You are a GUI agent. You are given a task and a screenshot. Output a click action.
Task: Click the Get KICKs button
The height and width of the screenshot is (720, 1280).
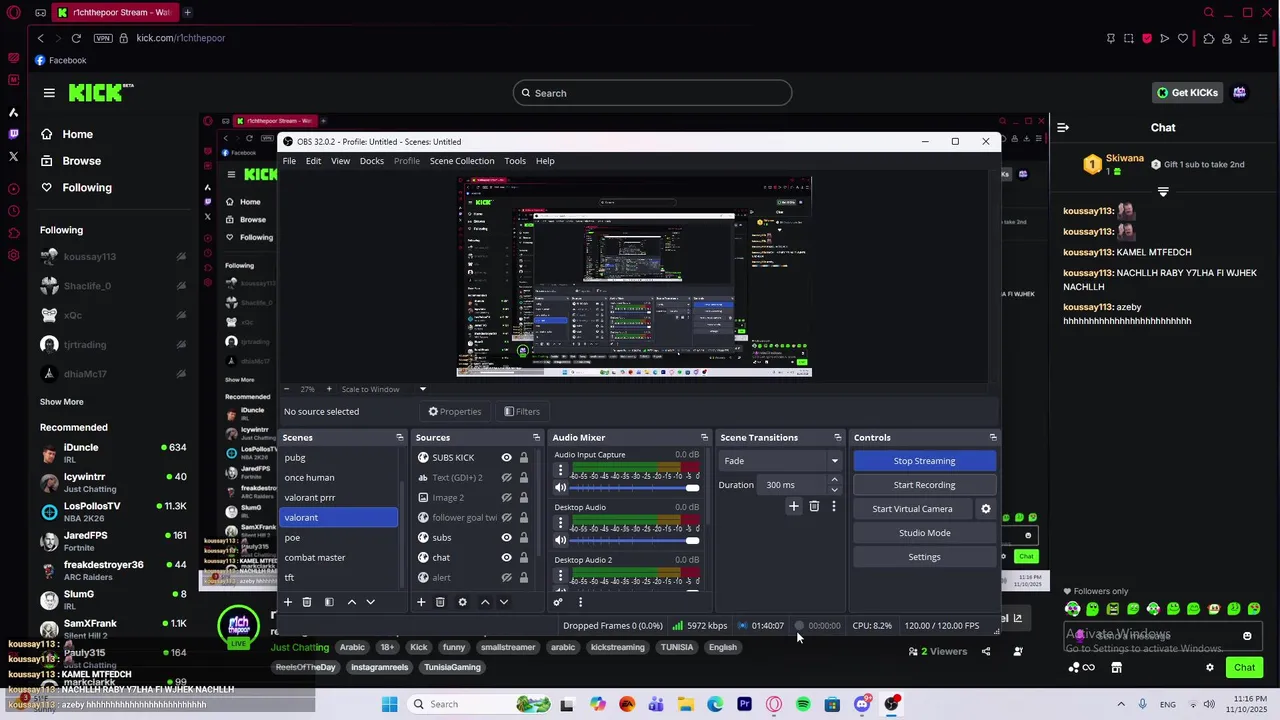point(1187,93)
